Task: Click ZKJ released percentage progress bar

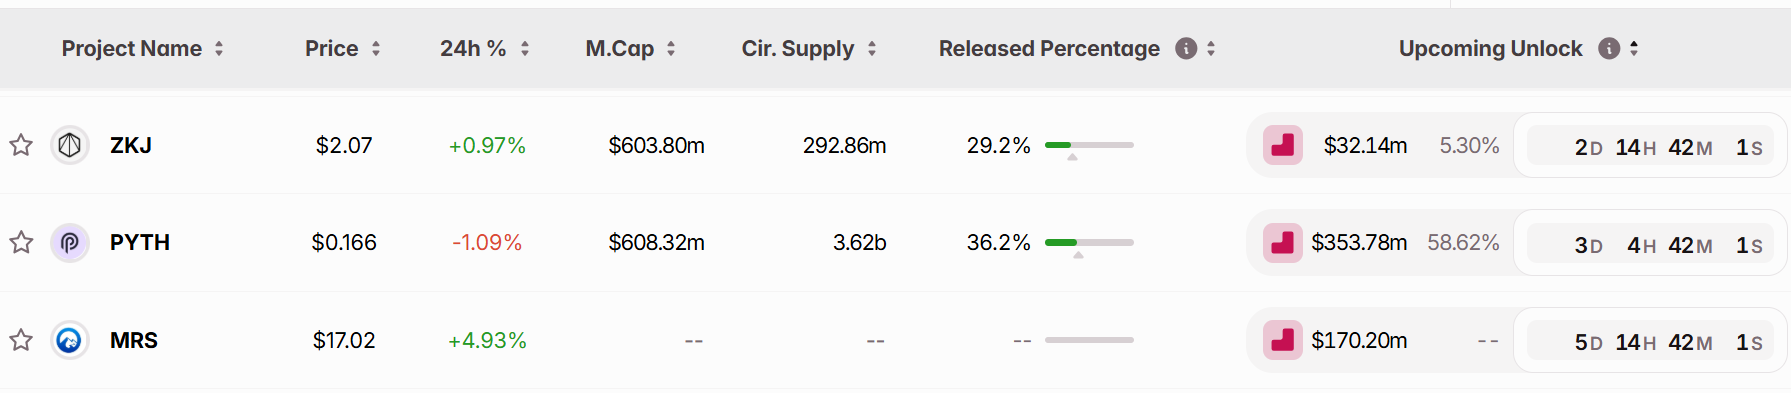Action: (x=1089, y=146)
